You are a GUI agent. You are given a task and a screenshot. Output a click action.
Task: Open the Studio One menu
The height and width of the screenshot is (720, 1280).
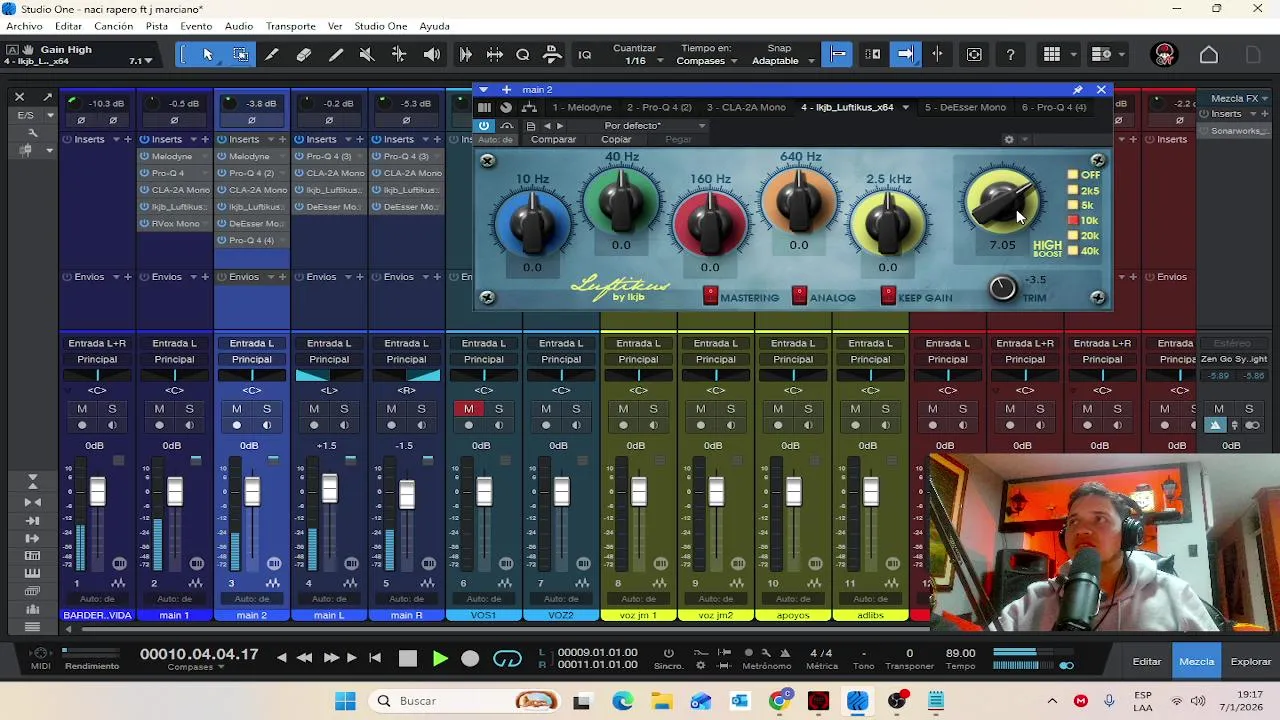click(x=380, y=26)
